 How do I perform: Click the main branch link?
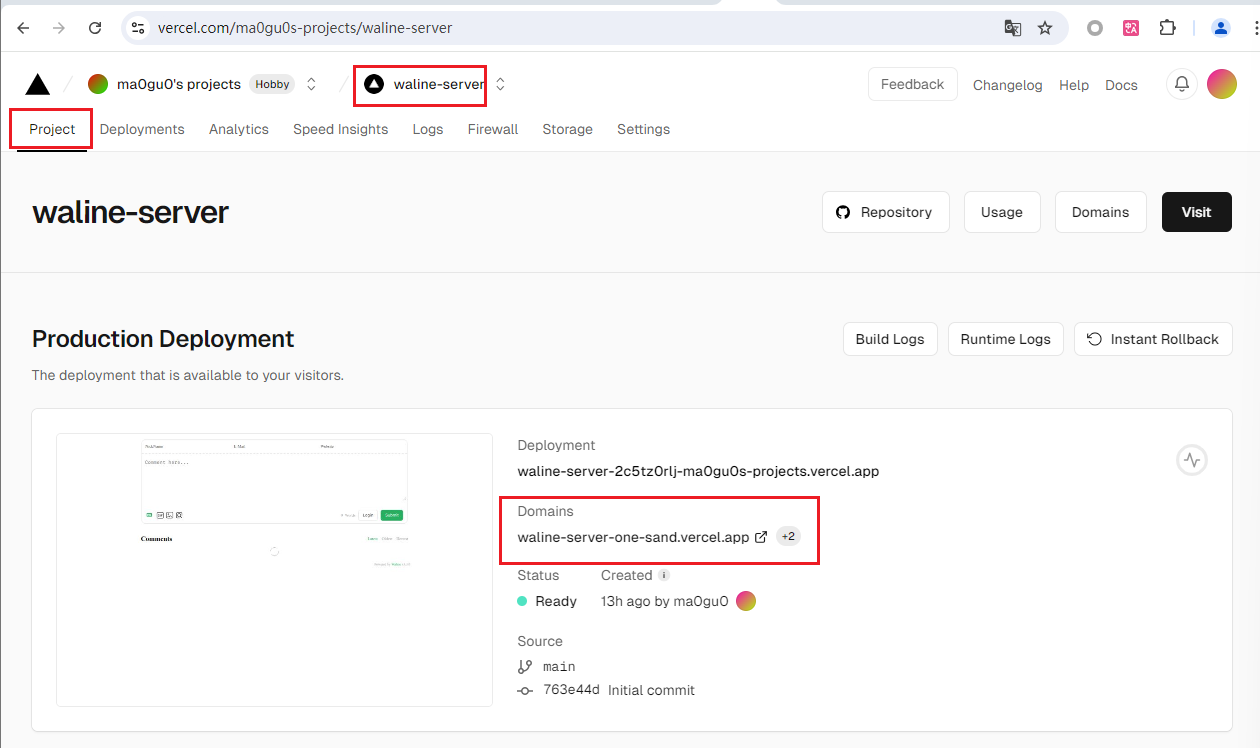point(559,667)
